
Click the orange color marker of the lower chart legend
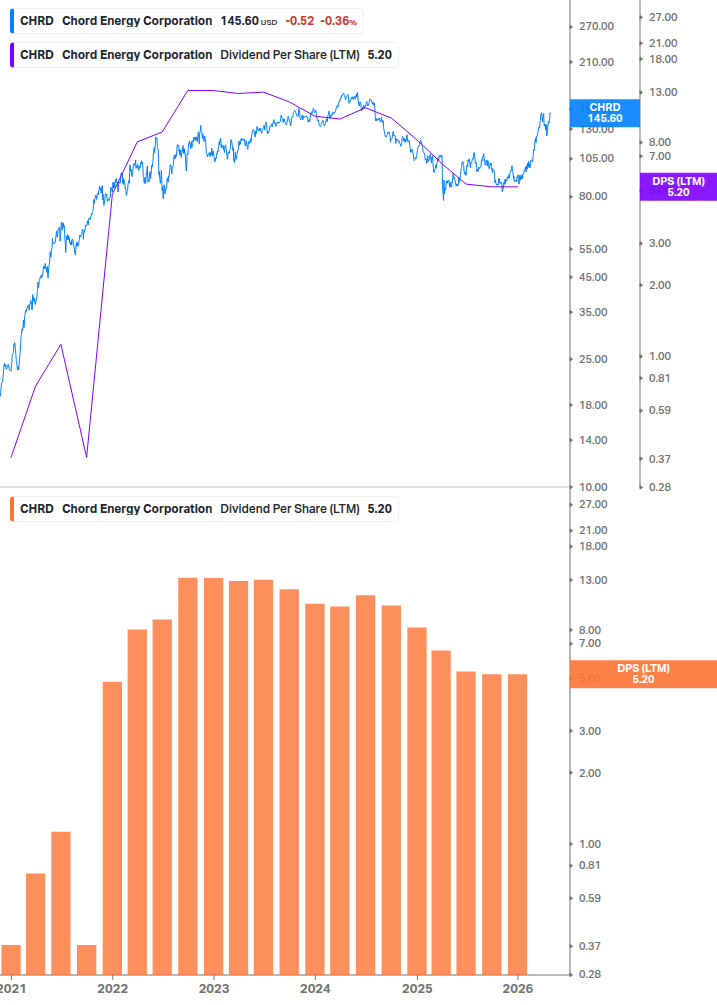[12, 509]
